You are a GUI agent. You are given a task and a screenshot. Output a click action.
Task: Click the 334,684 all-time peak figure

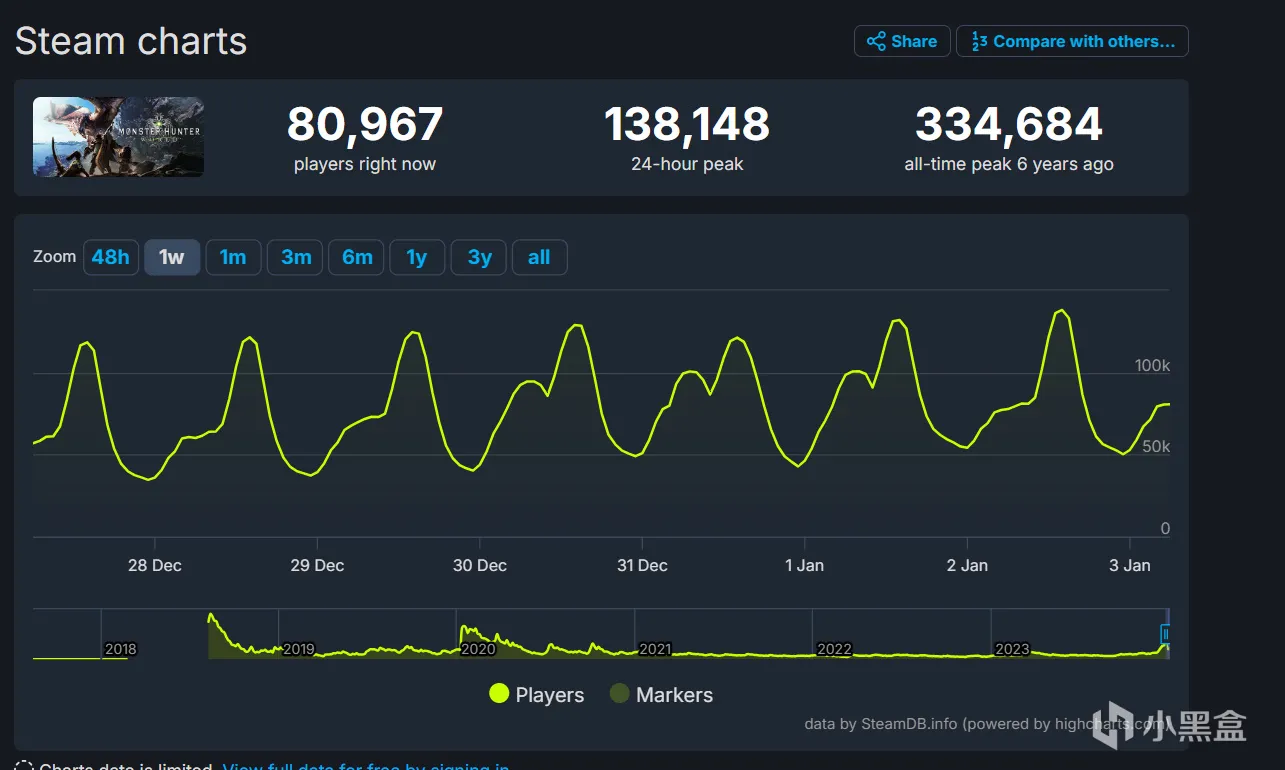(x=1009, y=125)
